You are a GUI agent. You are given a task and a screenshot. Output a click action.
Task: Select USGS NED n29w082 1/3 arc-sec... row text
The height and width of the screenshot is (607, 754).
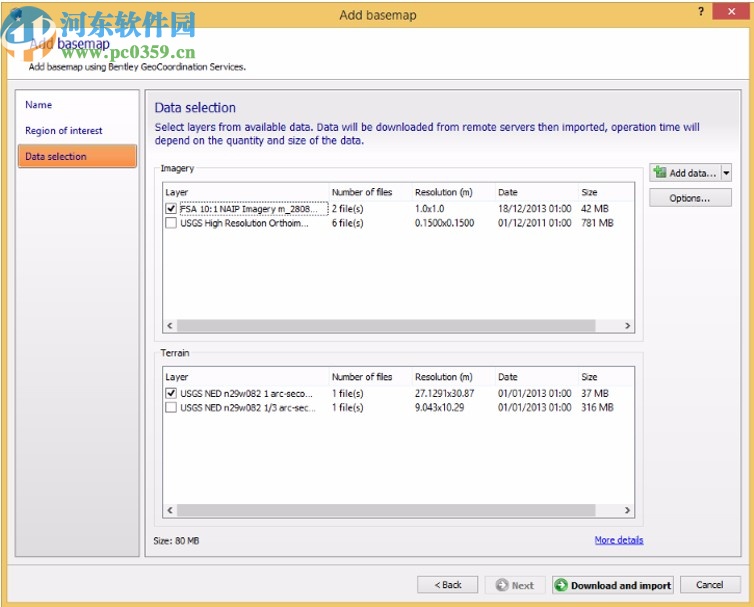click(248, 407)
